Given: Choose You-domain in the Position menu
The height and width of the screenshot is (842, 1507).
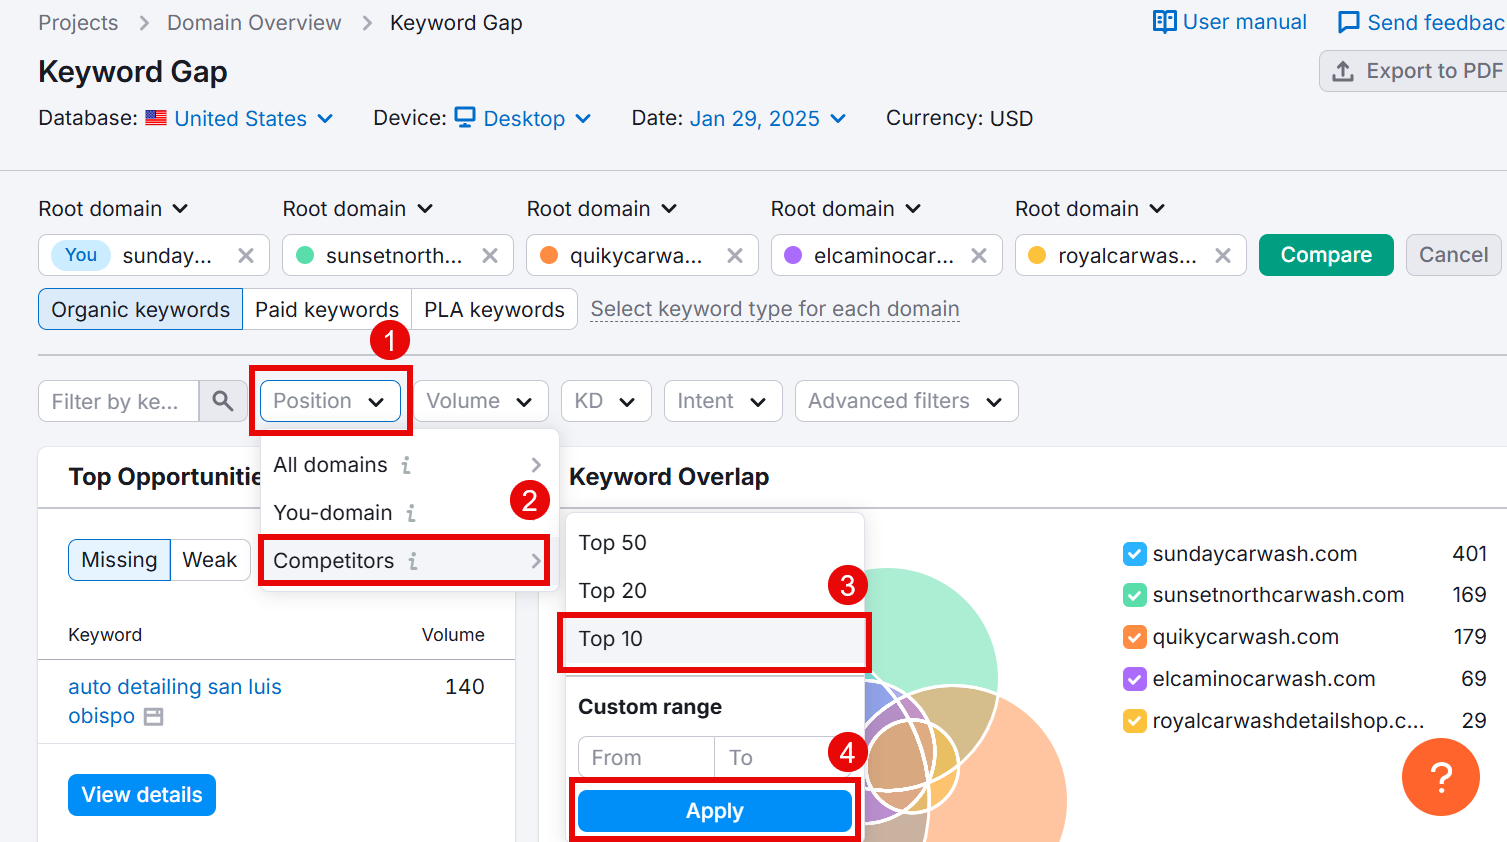Looking at the screenshot, I should click(408, 513).
